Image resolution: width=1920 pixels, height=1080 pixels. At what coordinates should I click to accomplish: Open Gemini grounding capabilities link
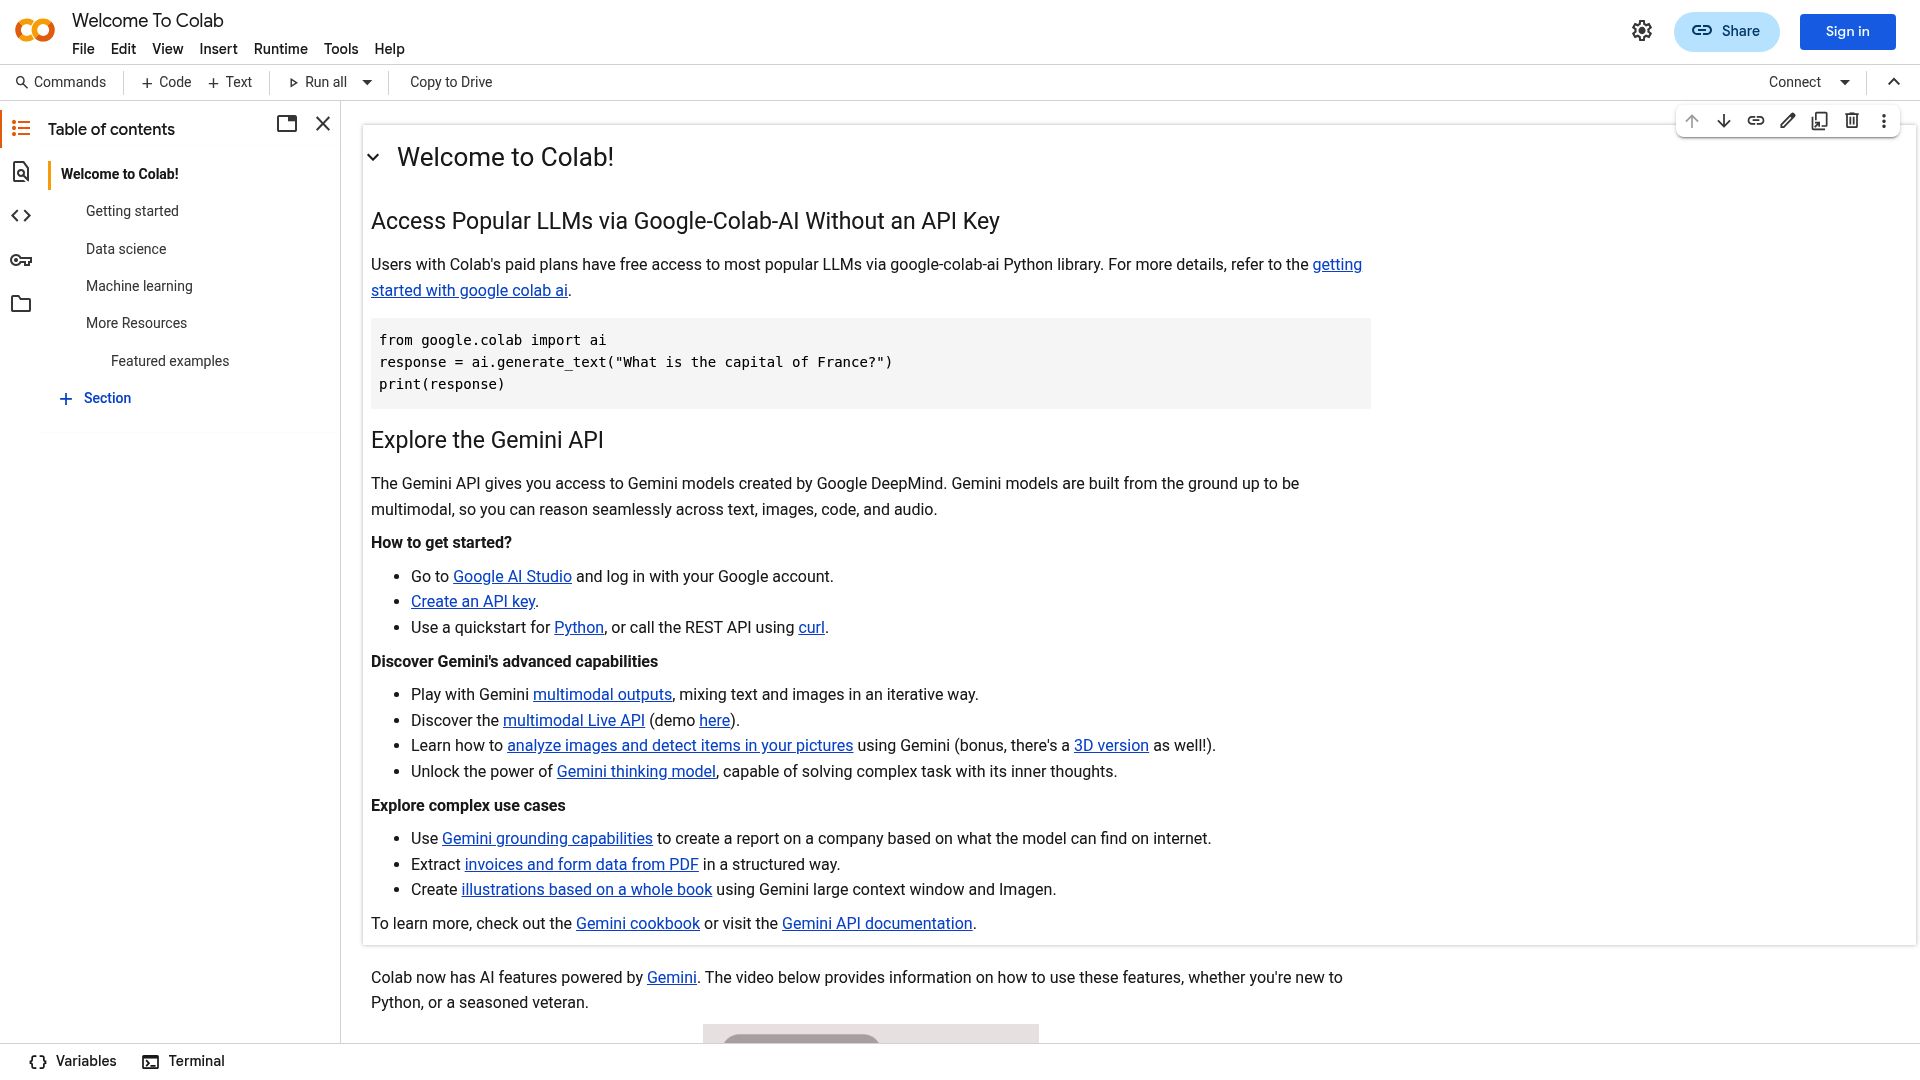tap(547, 839)
